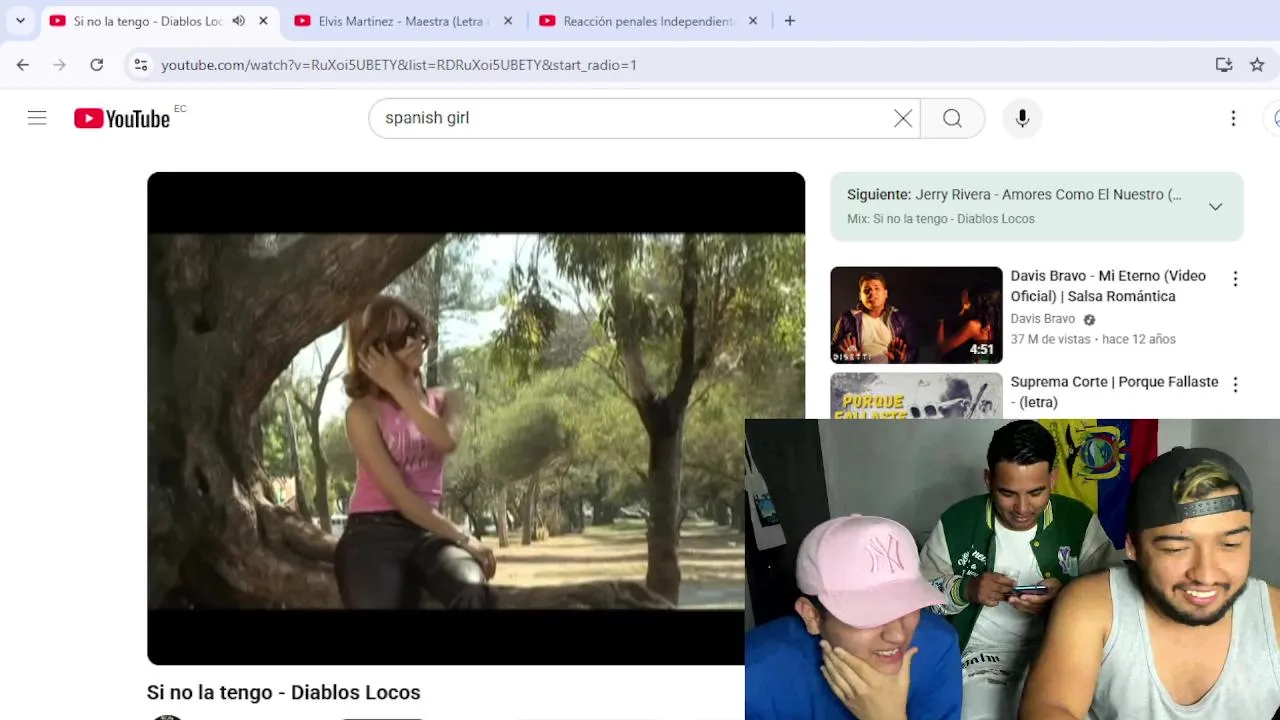Clear the search text with X icon
The height and width of the screenshot is (720, 1280).
click(x=903, y=118)
